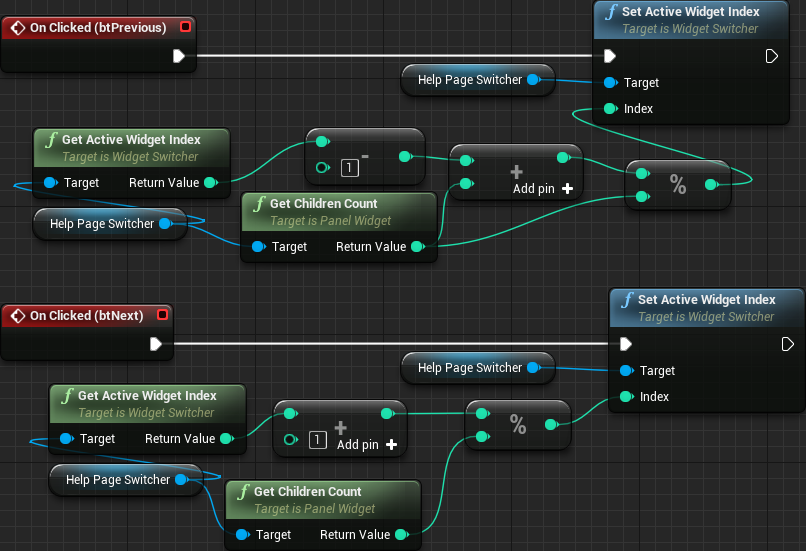Click Target pin of top Set Active Widget Index
This screenshot has width=806, height=551.
(610, 82)
